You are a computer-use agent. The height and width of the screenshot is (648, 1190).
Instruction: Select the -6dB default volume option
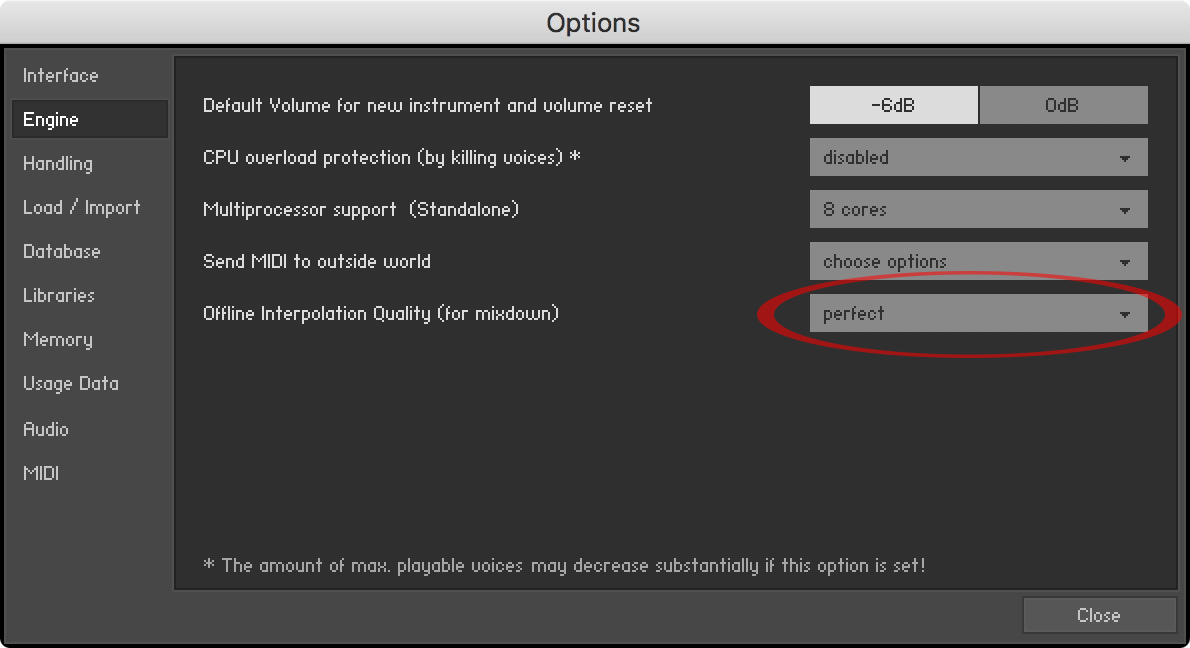pyautogui.click(x=894, y=105)
